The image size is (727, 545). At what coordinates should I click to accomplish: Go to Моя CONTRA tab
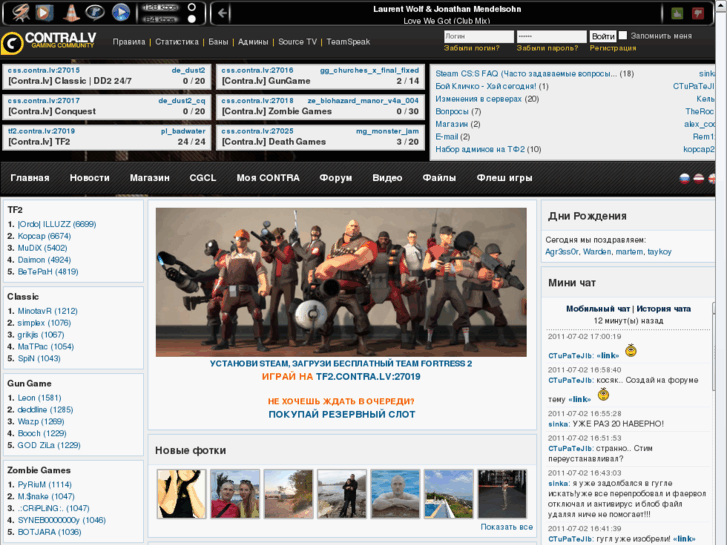click(x=268, y=178)
